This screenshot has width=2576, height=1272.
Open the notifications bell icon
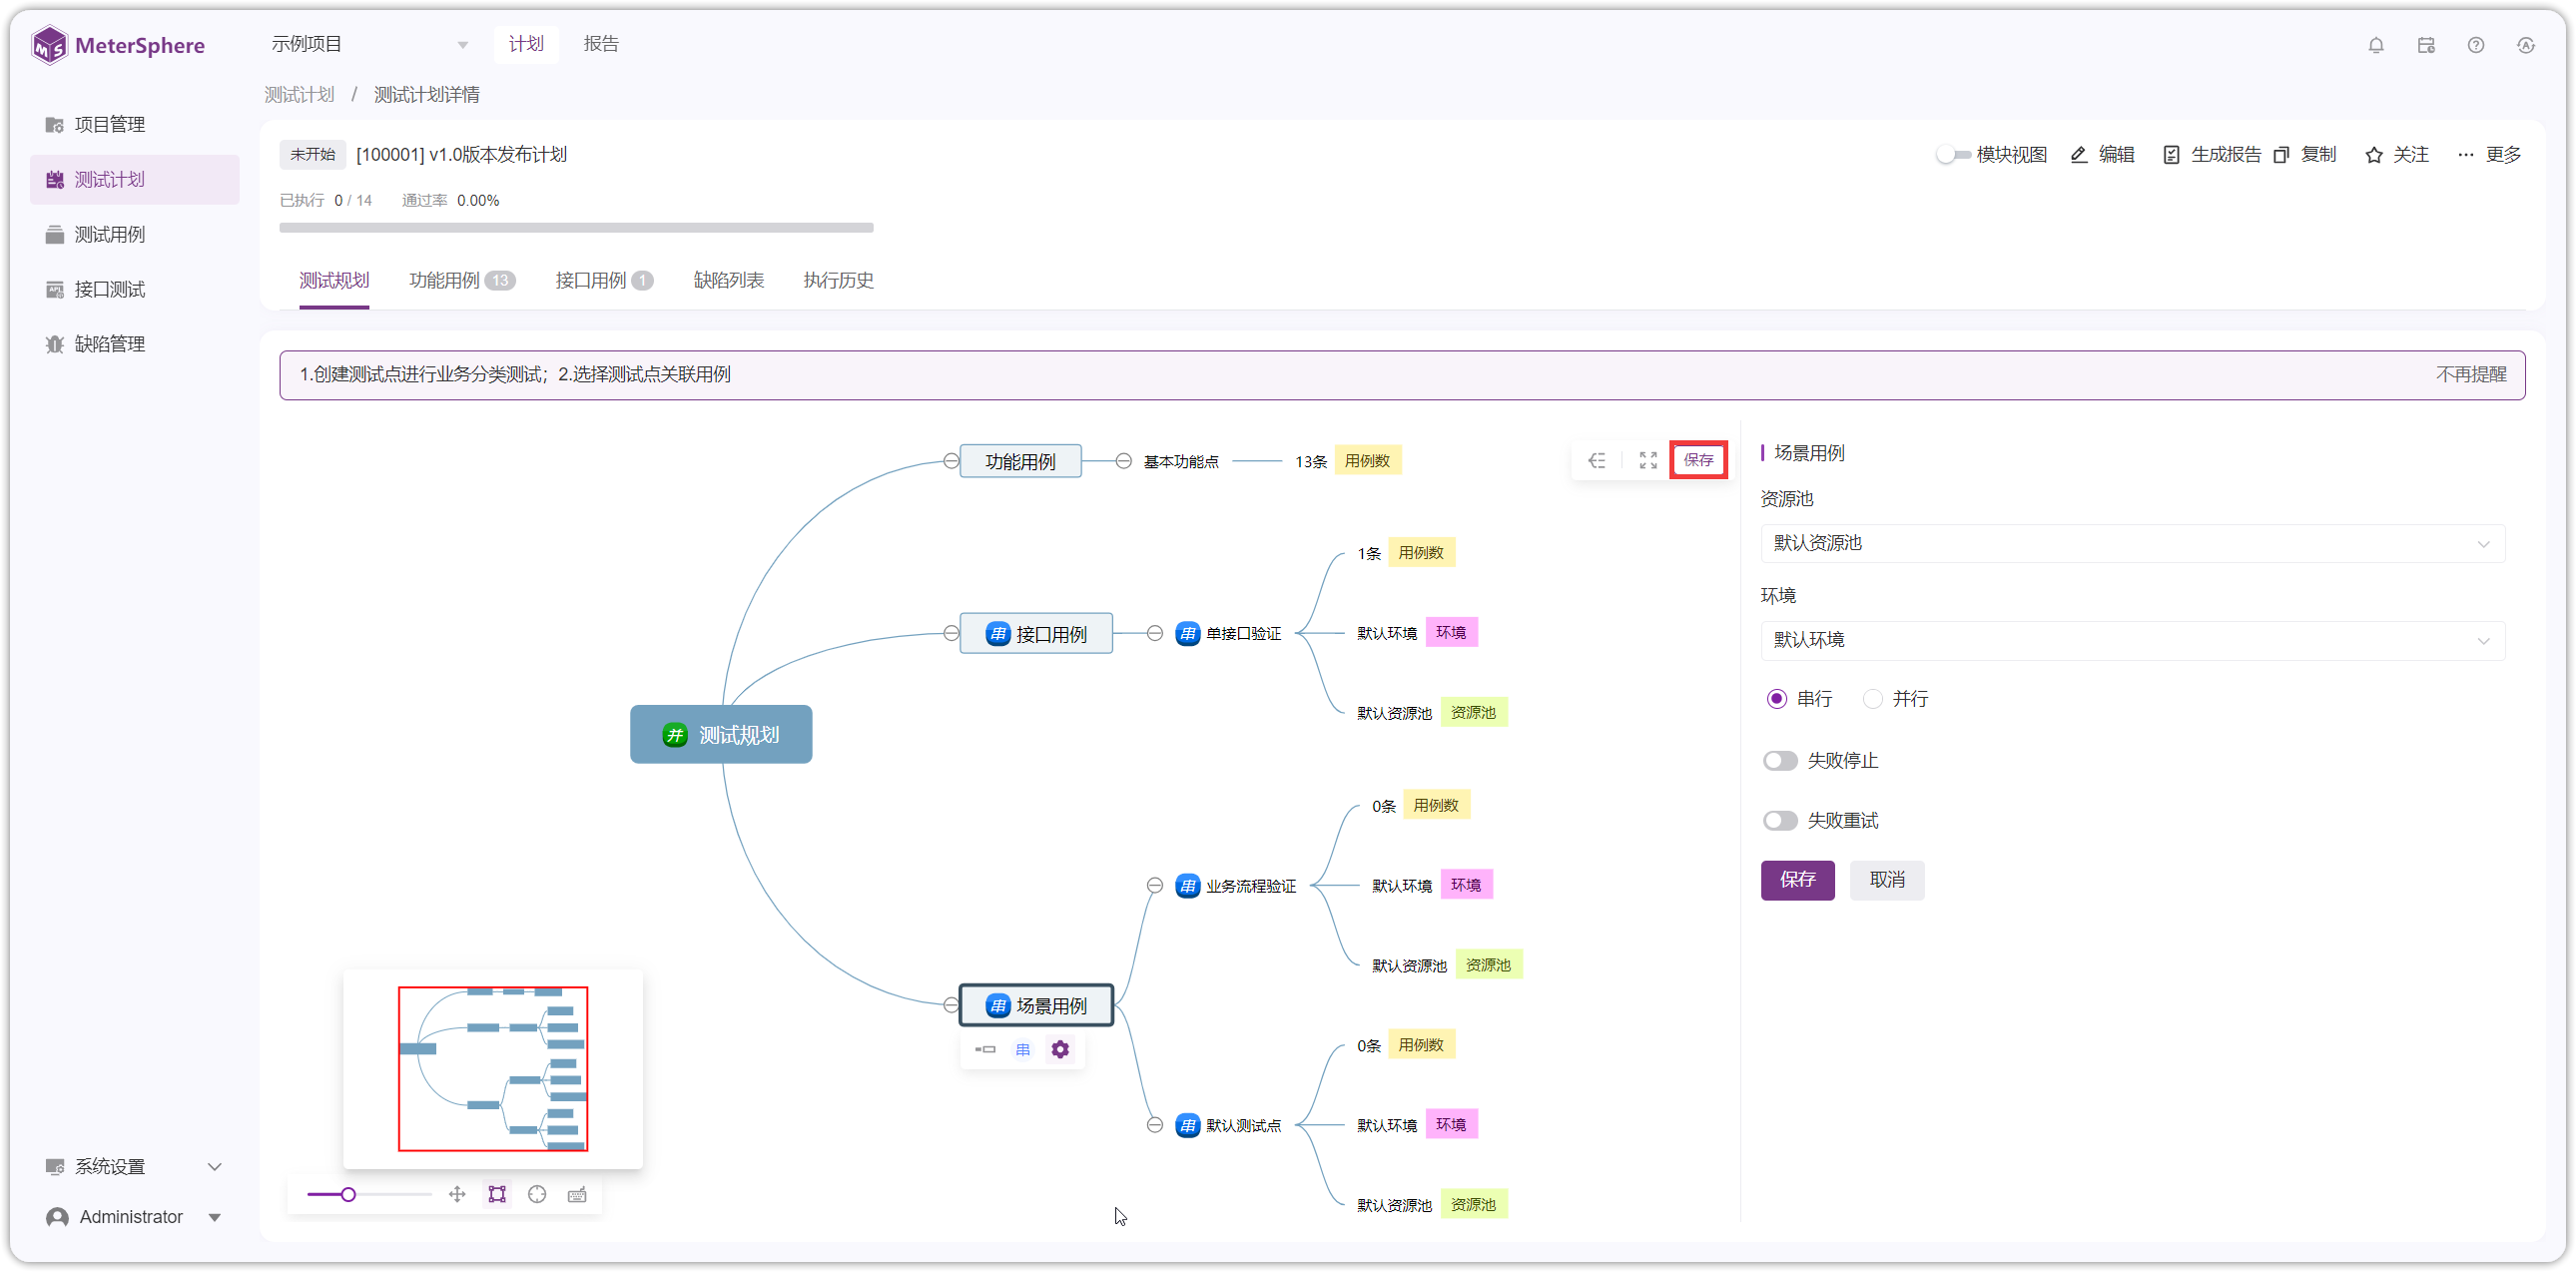2376,45
